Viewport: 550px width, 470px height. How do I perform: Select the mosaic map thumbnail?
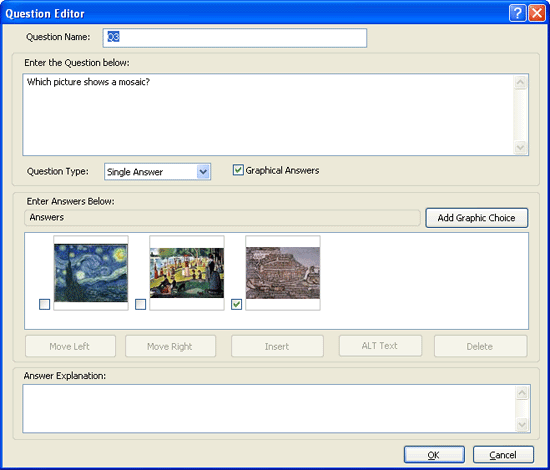point(283,273)
